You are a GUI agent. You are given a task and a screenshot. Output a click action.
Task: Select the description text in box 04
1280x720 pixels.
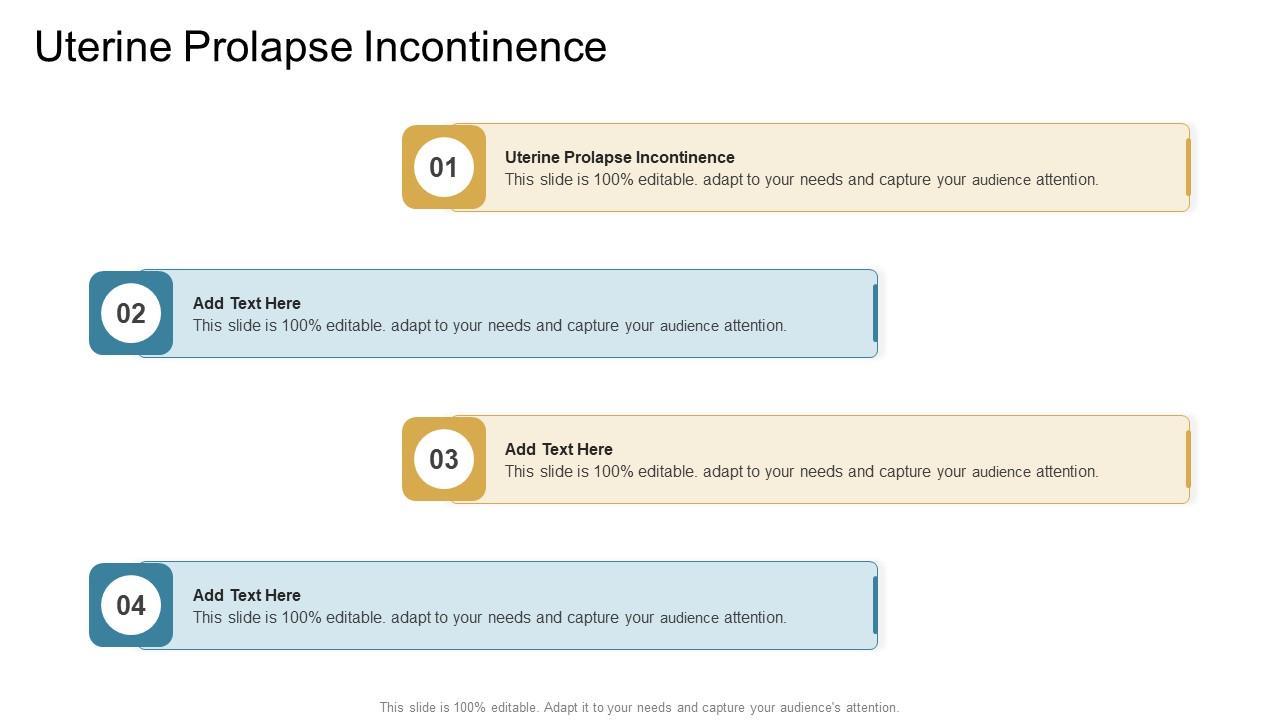click(489, 618)
